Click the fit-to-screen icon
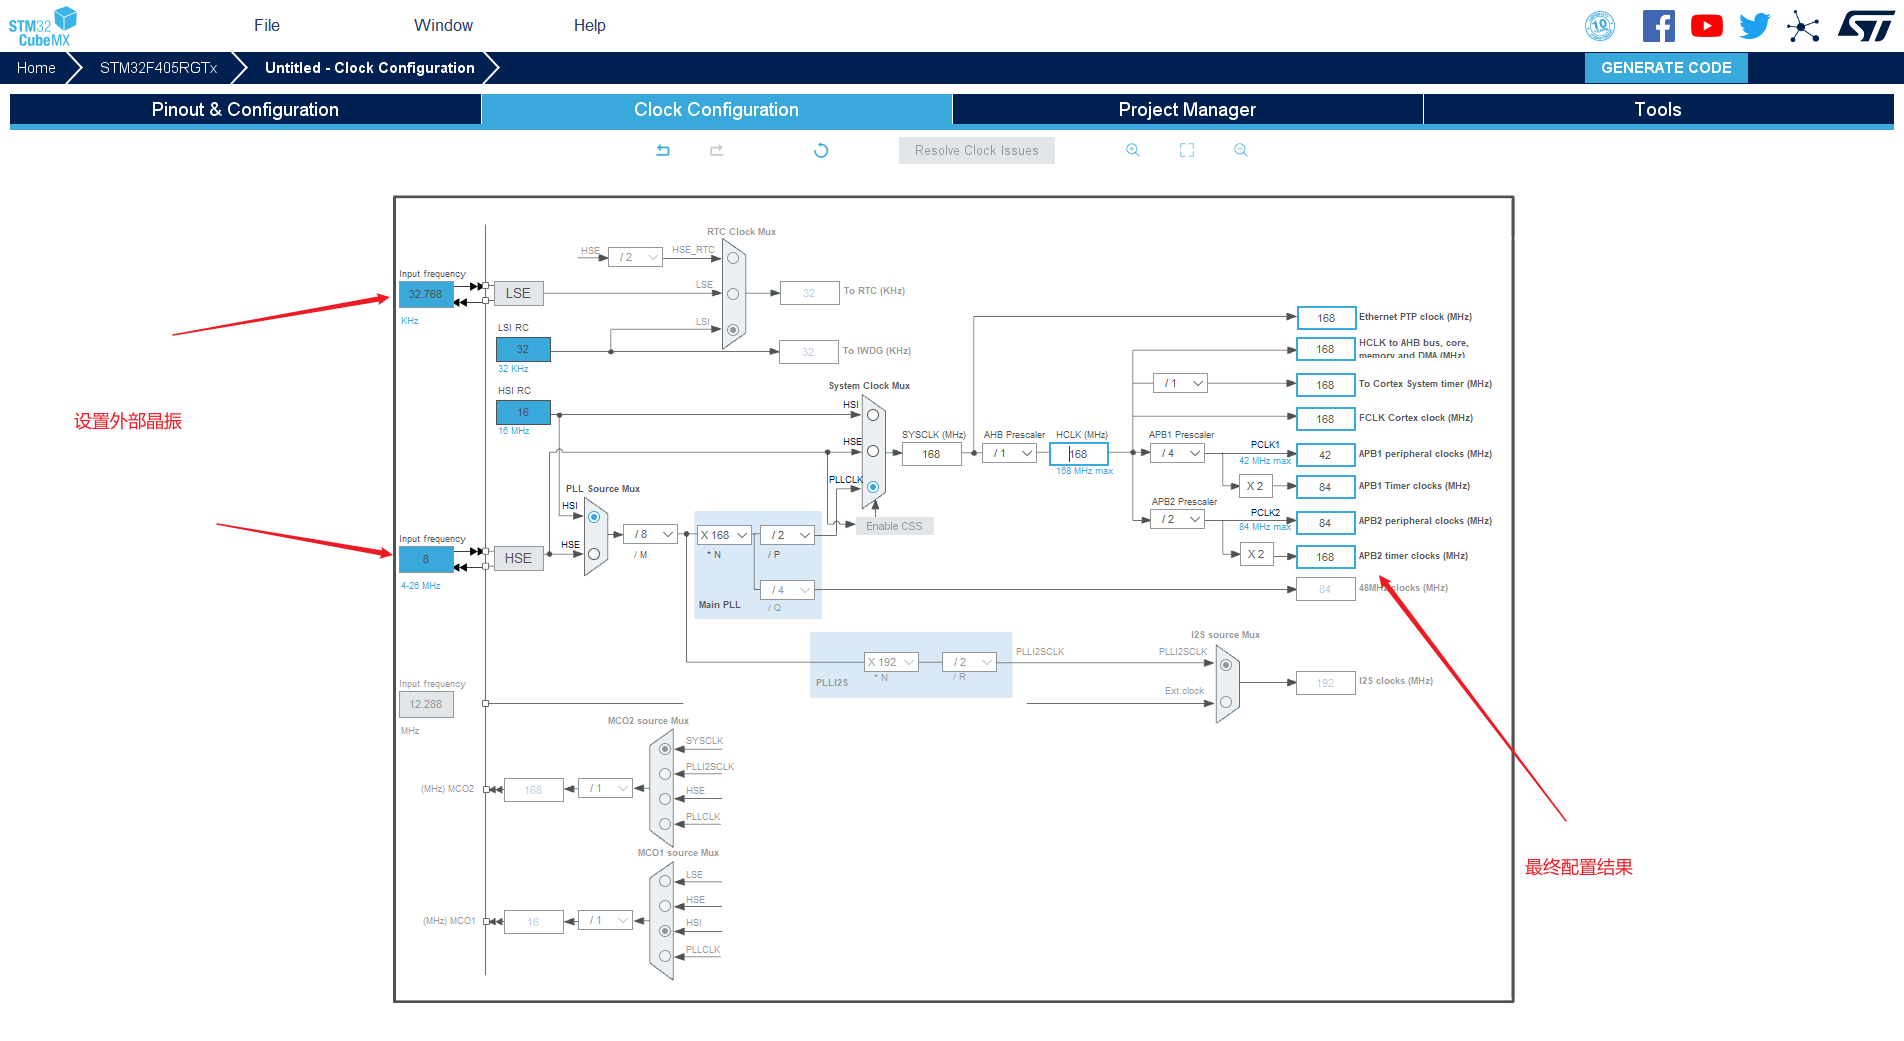The width and height of the screenshot is (1904, 1041). 1187,150
